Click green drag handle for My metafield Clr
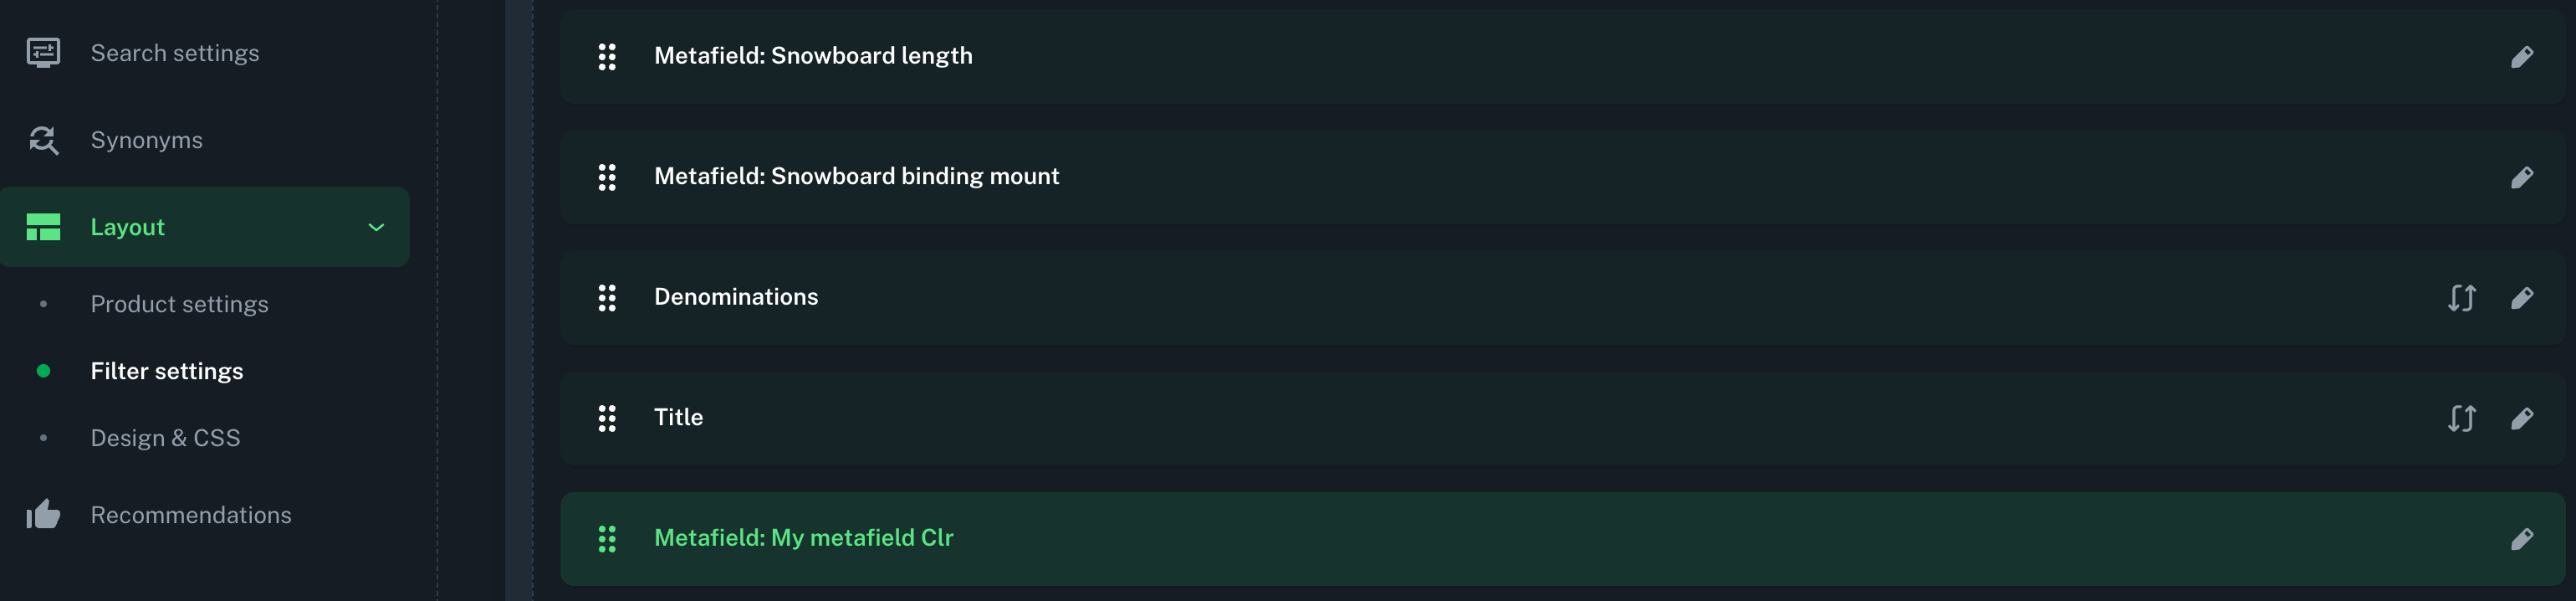 (607, 539)
